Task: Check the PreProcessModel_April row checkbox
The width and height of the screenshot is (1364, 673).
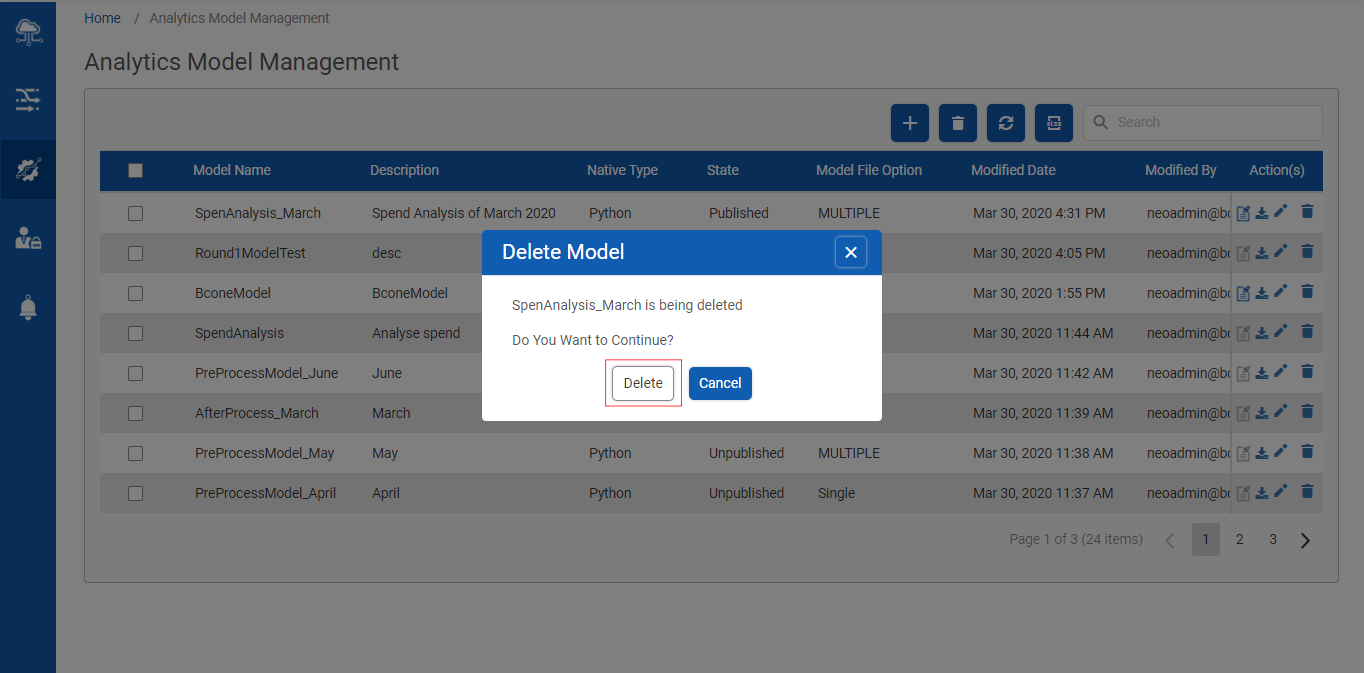Action: (136, 493)
